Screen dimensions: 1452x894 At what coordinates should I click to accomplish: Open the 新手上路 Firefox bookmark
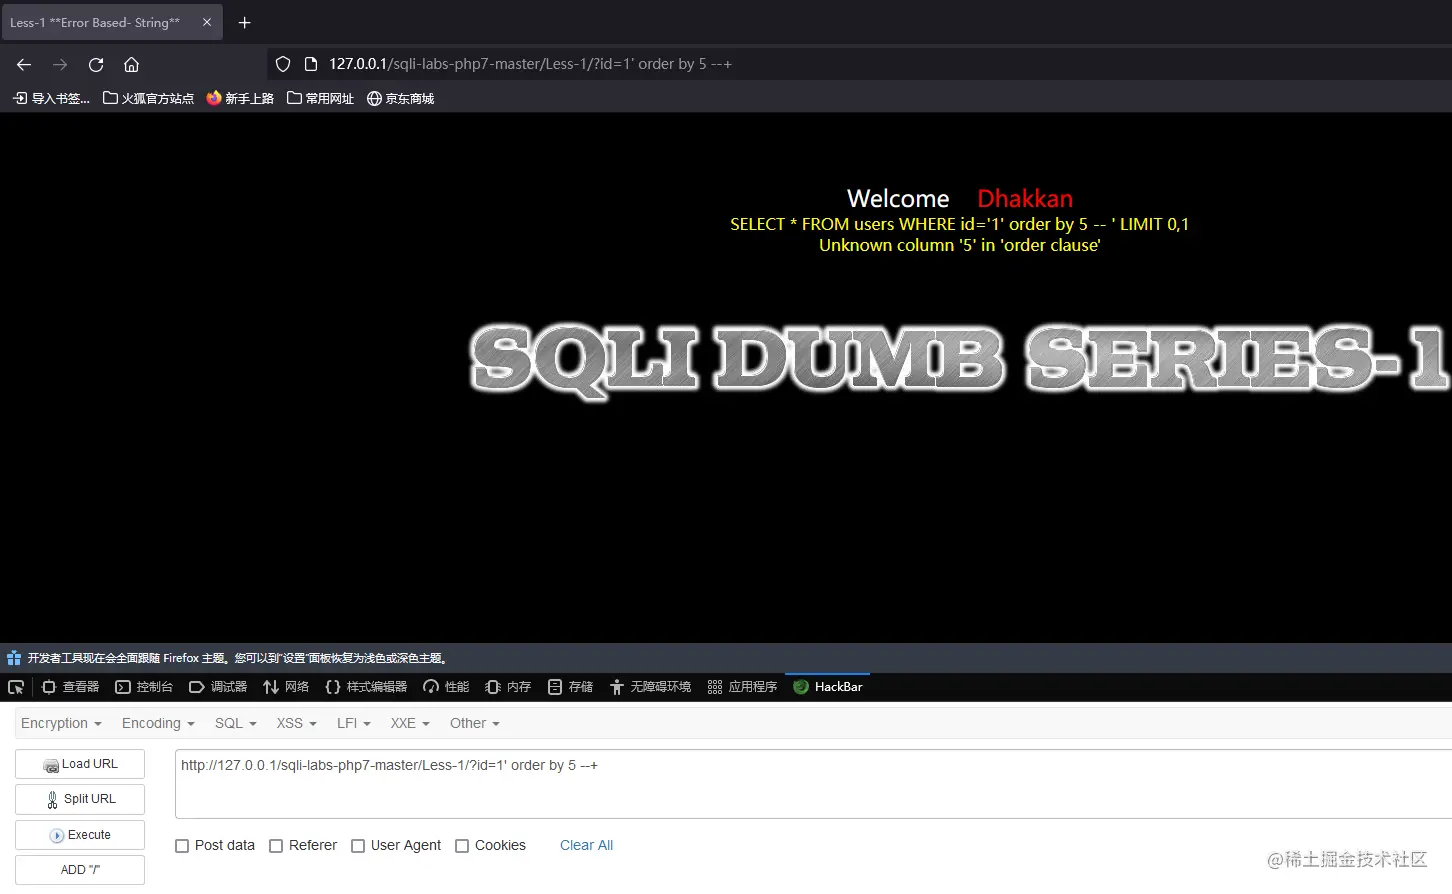[x=240, y=98]
